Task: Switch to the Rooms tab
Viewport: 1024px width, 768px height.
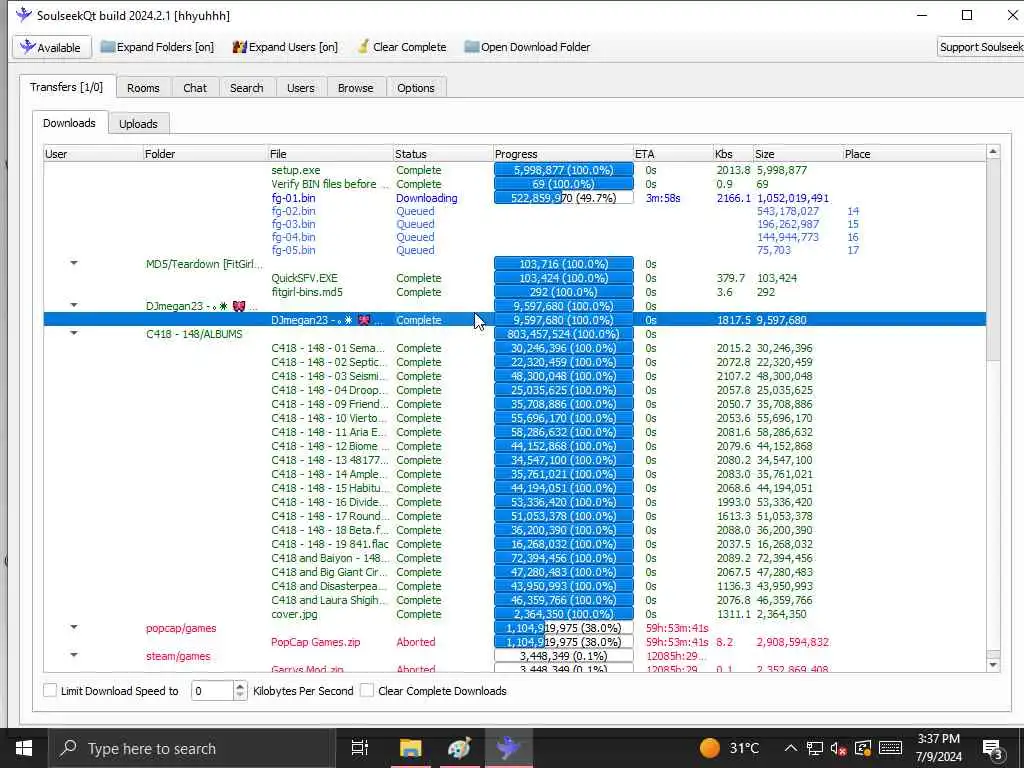Action: [x=143, y=88]
